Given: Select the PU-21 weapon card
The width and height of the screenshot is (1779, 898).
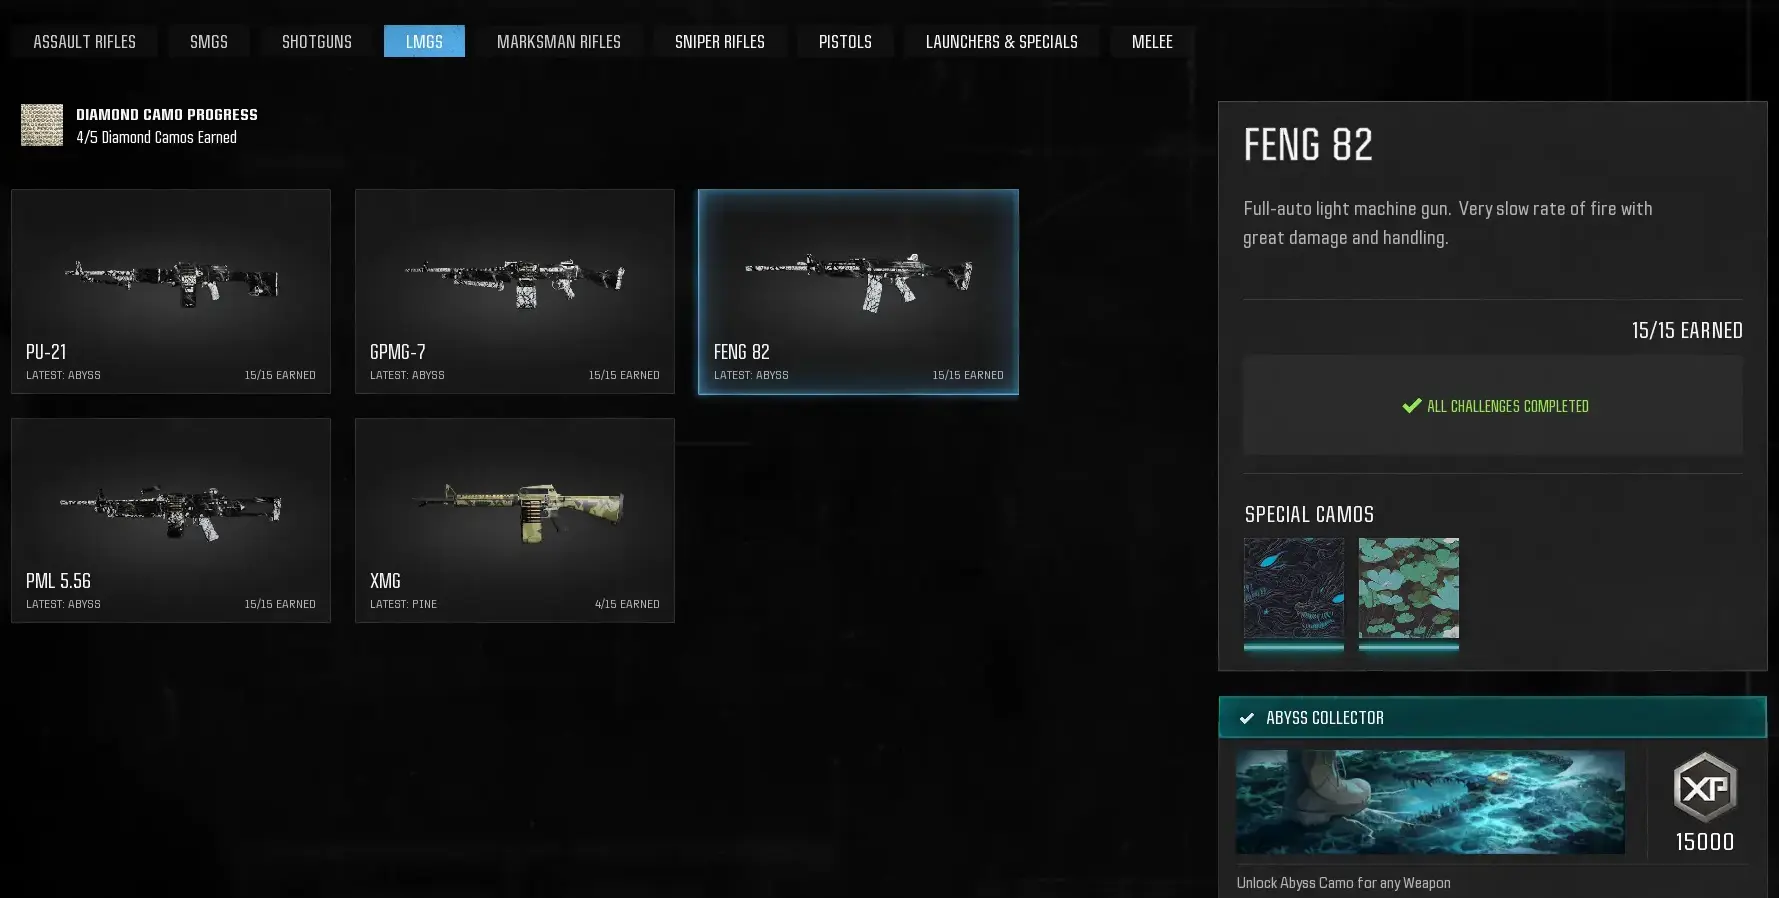Looking at the screenshot, I should [171, 291].
